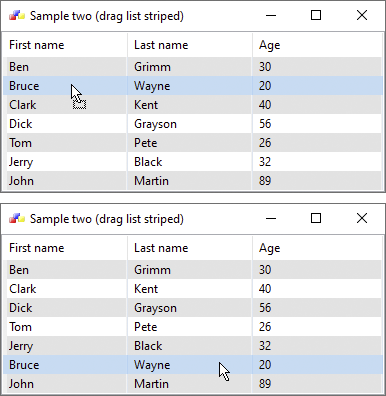Click the Age column header in lower list

(317, 248)
